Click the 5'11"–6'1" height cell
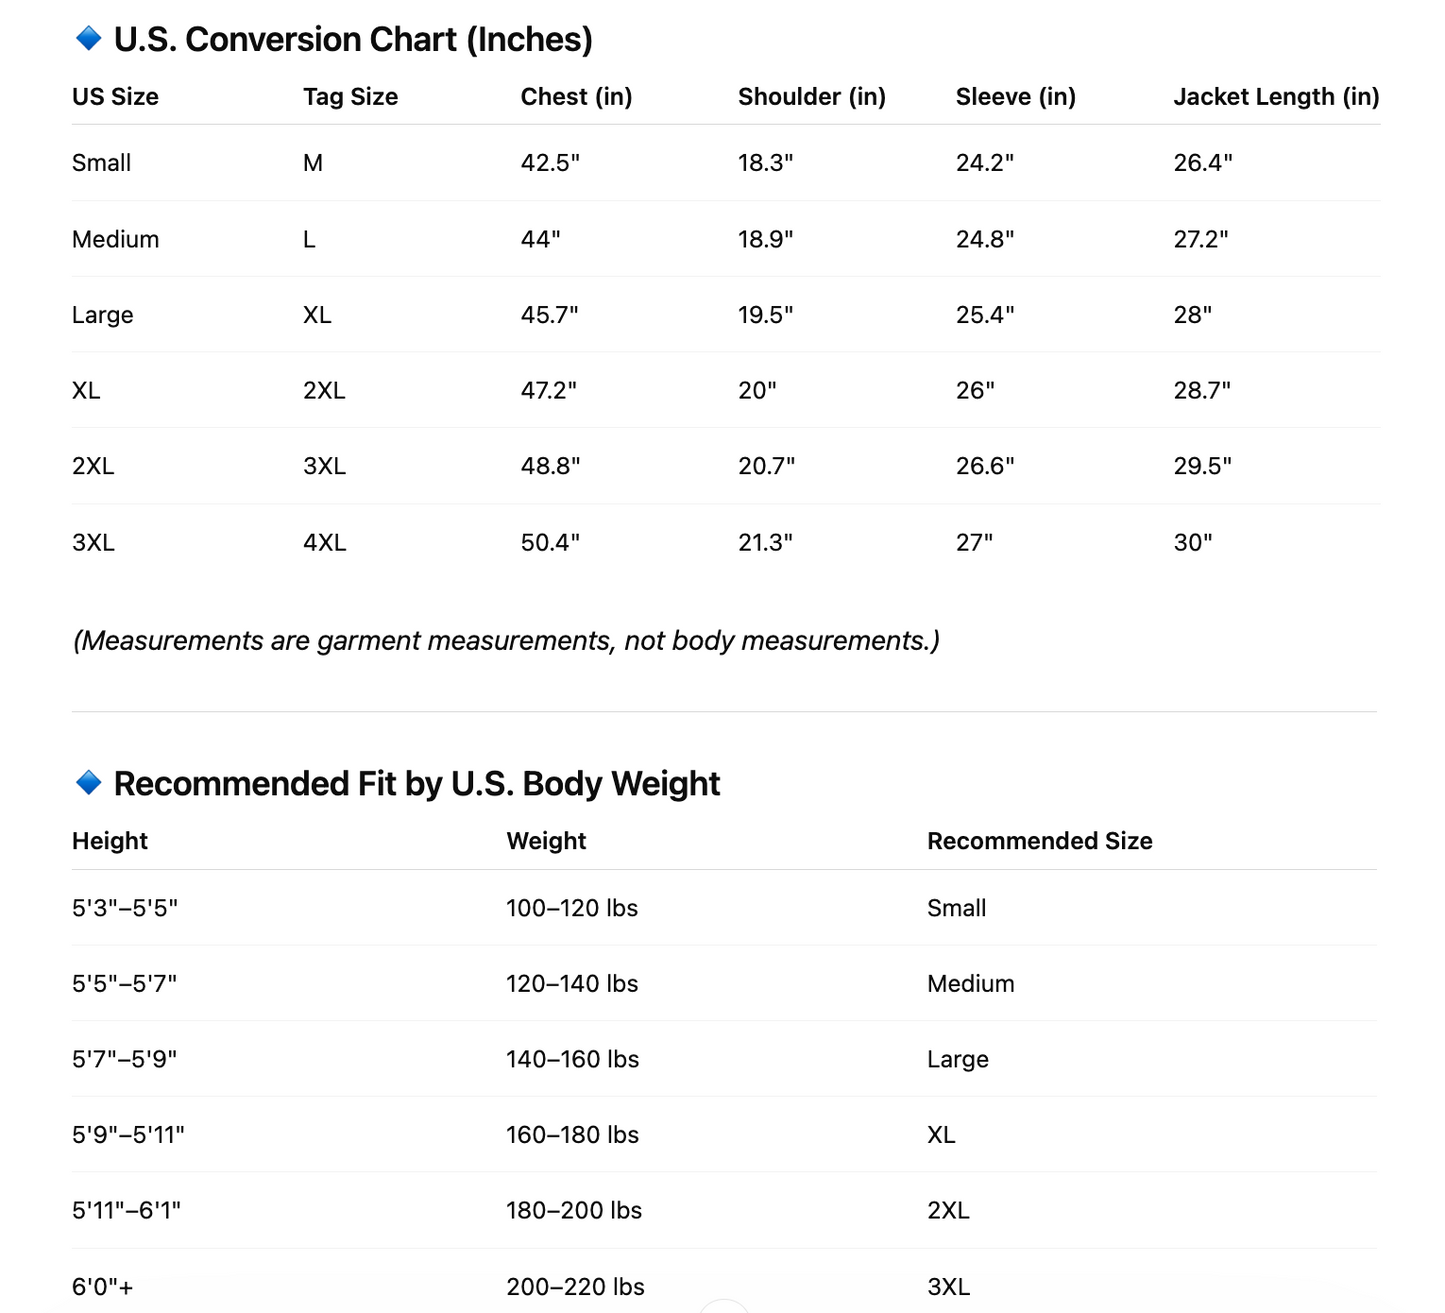 tap(126, 1211)
